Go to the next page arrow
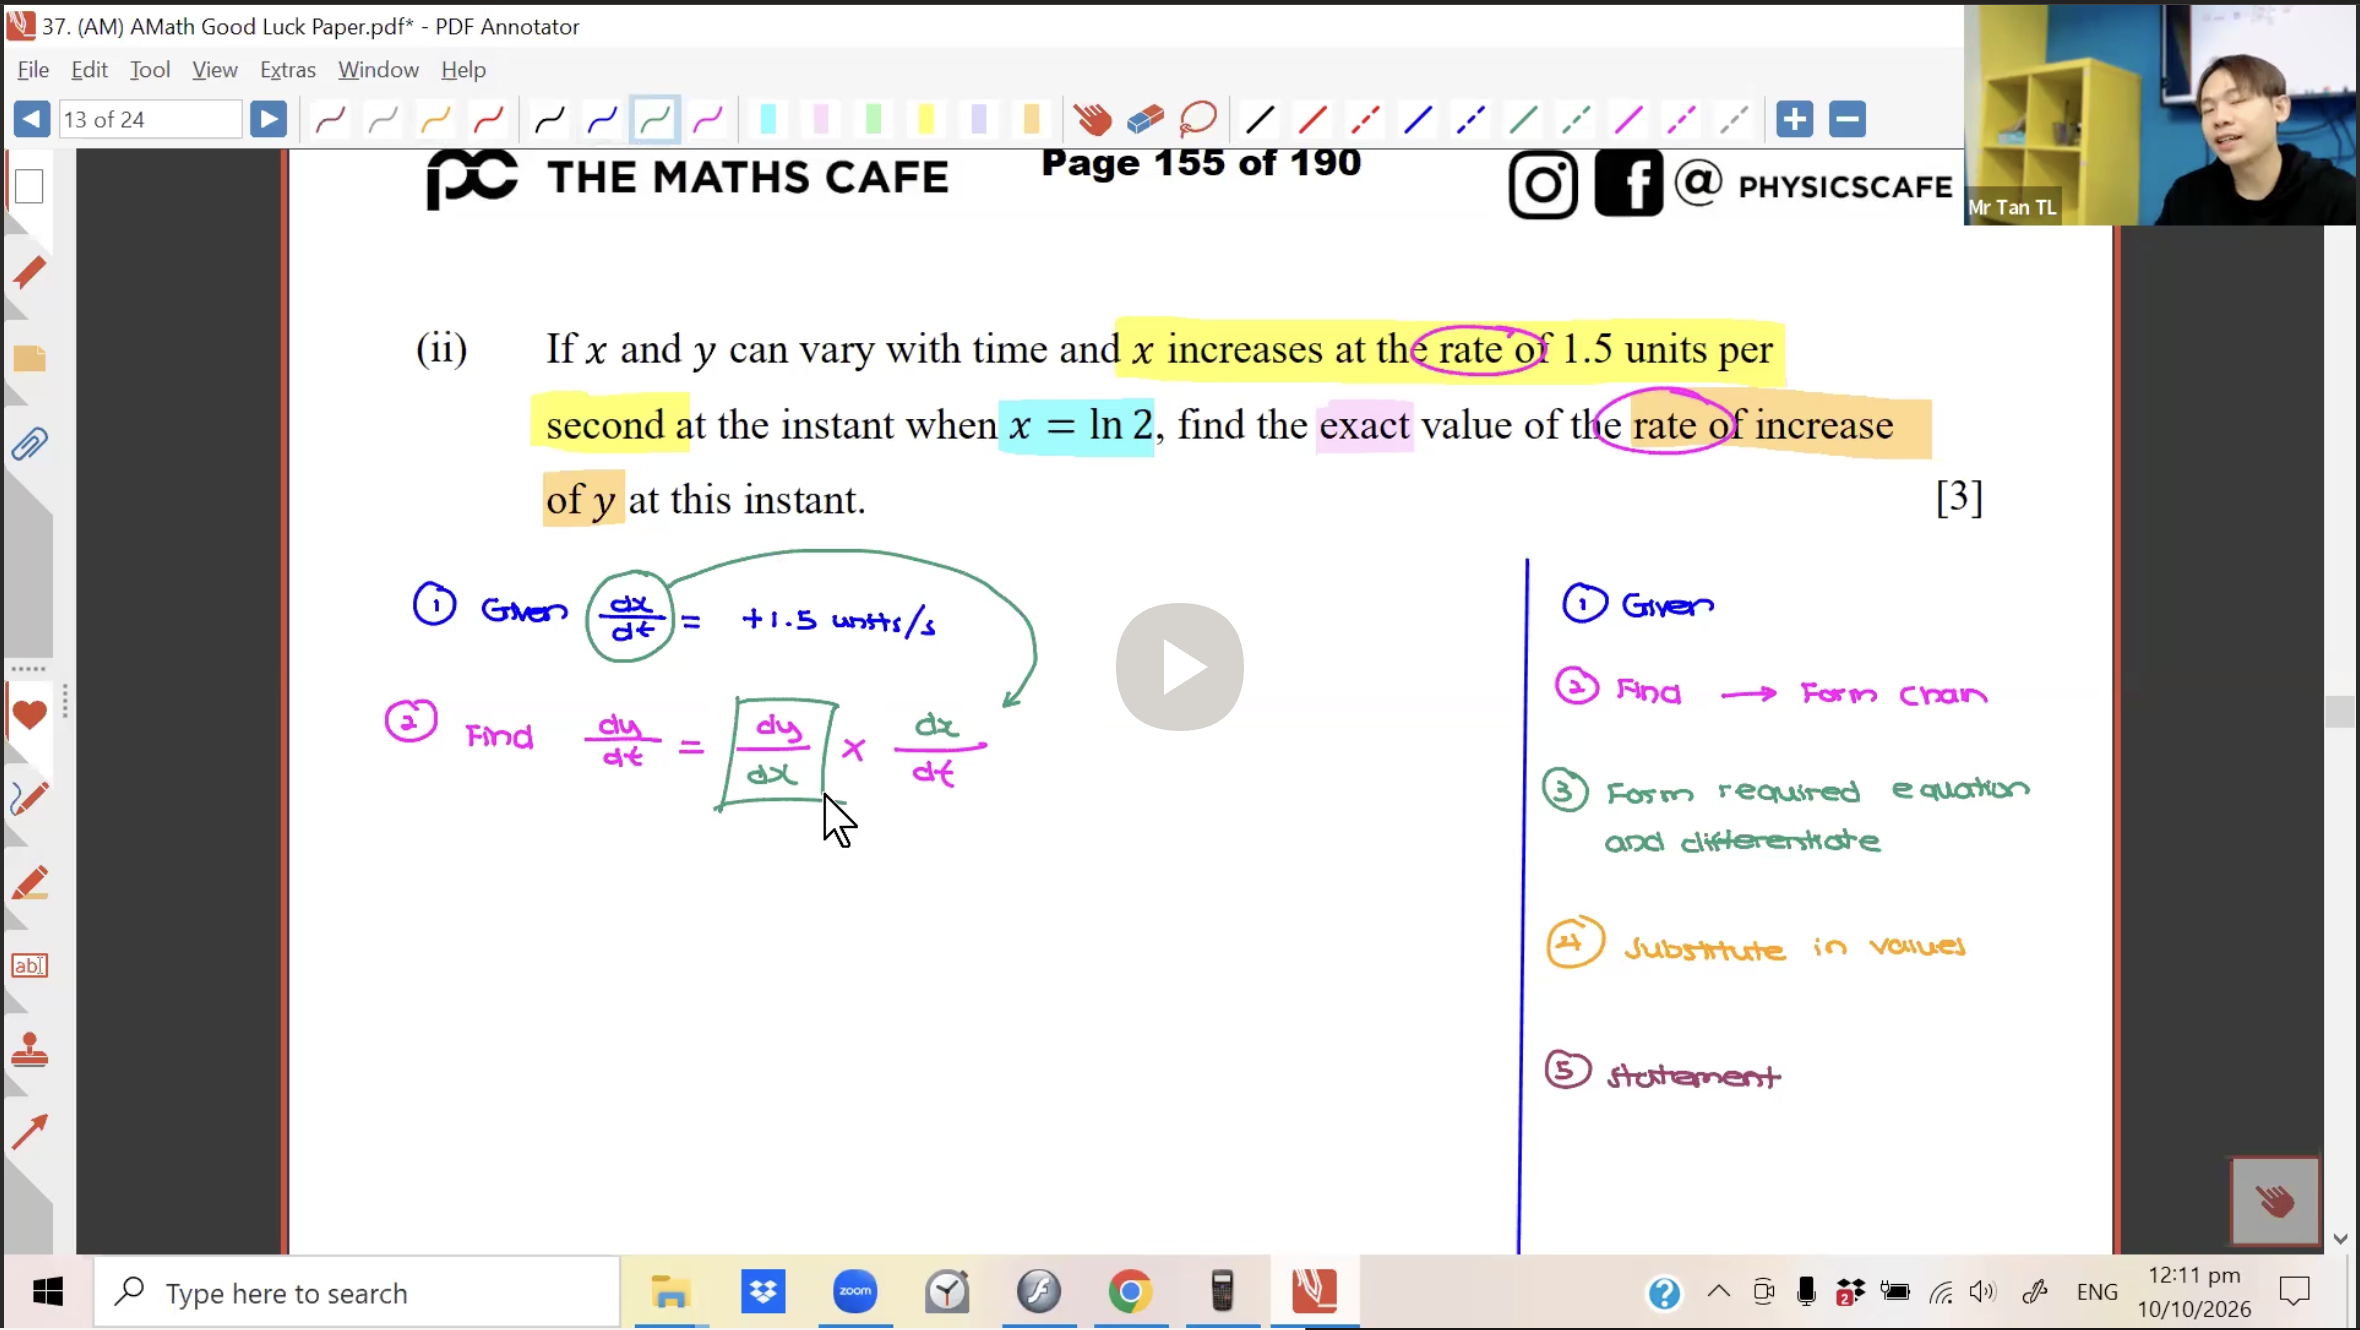This screenshot has width=2360, height=1330. point(268,119)
